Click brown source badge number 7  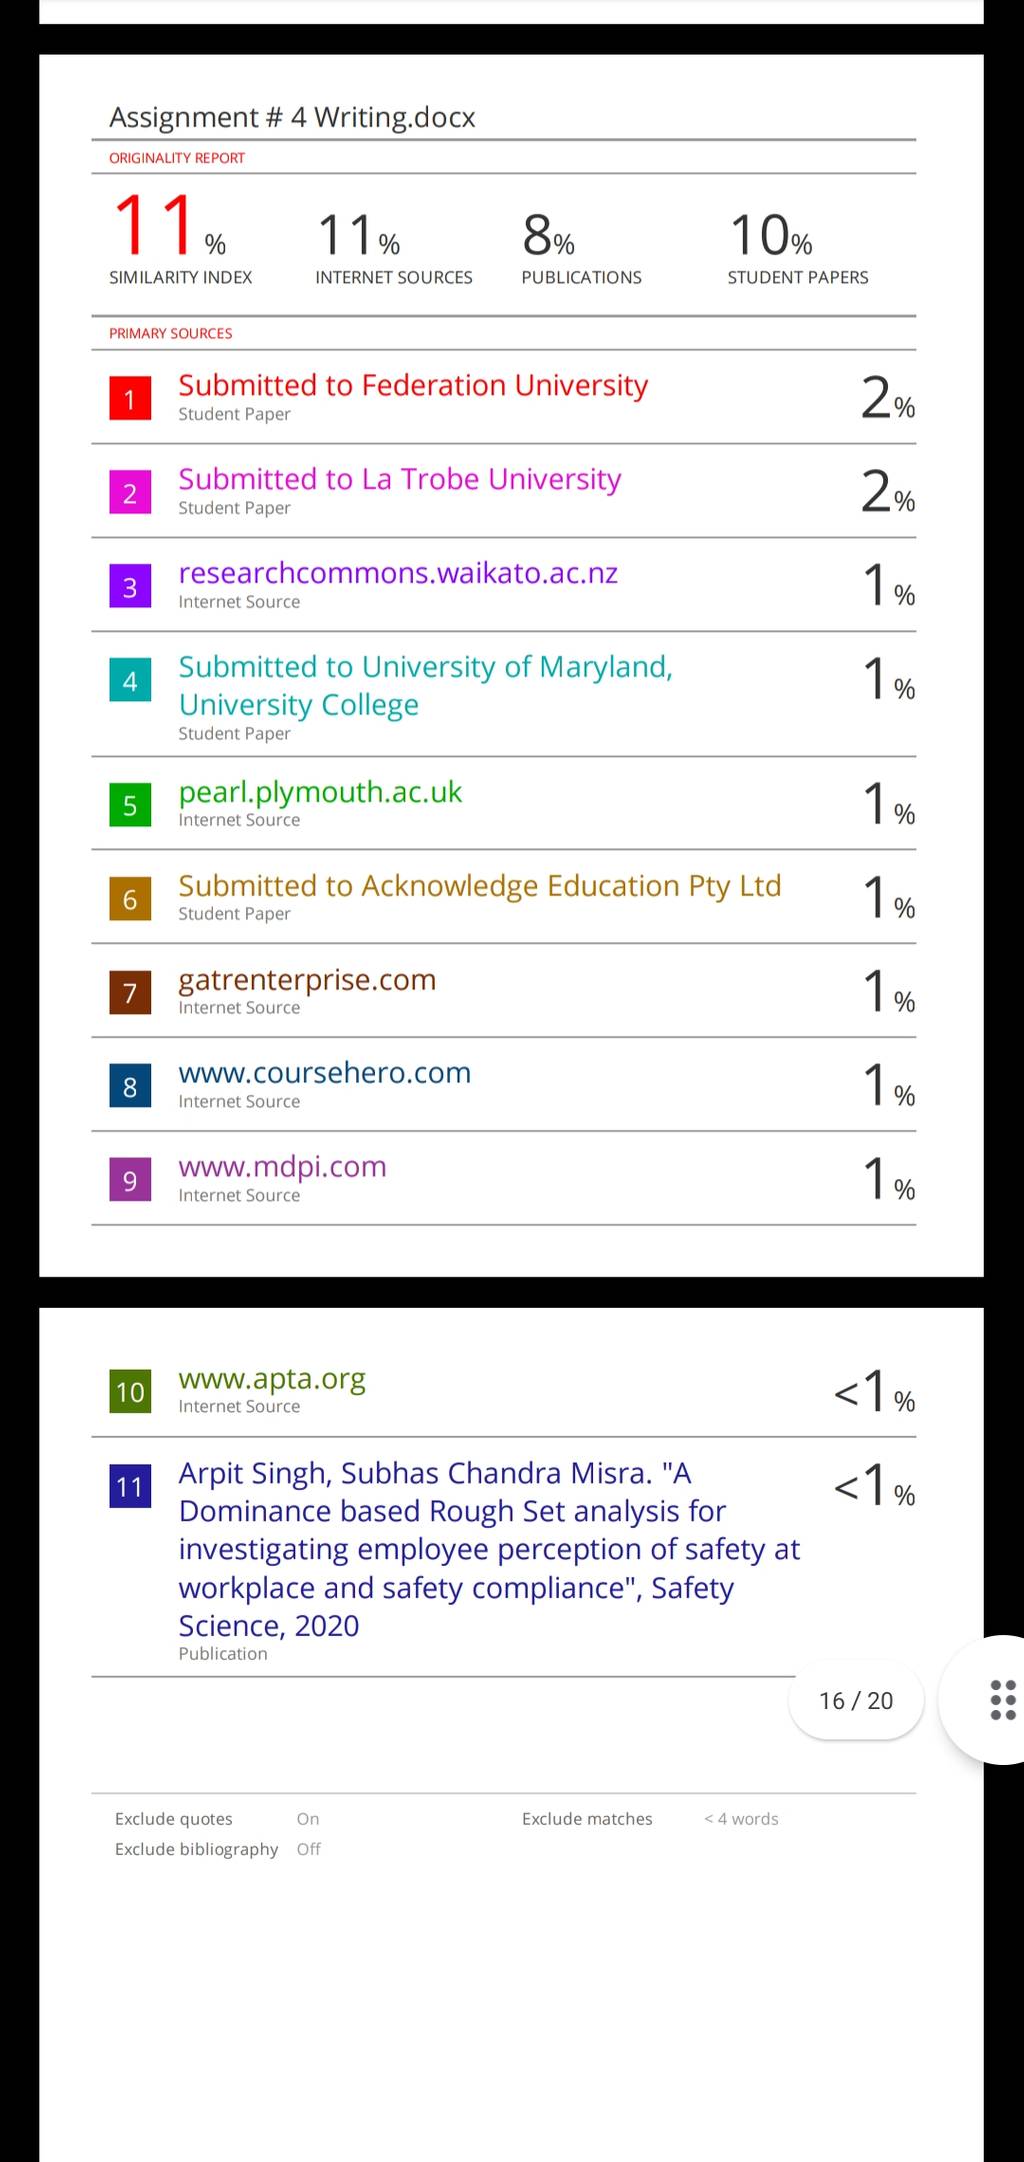tap(130, 992)
